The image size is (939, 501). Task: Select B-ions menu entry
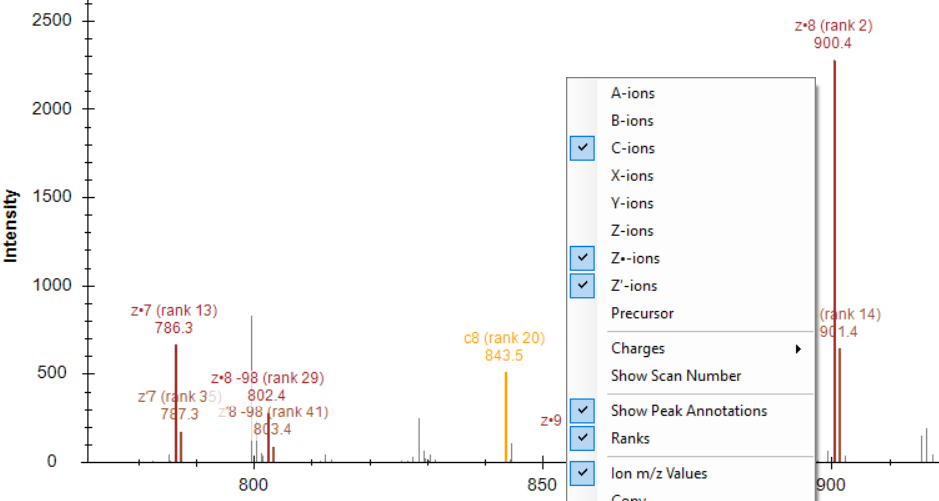pos(632,121)
